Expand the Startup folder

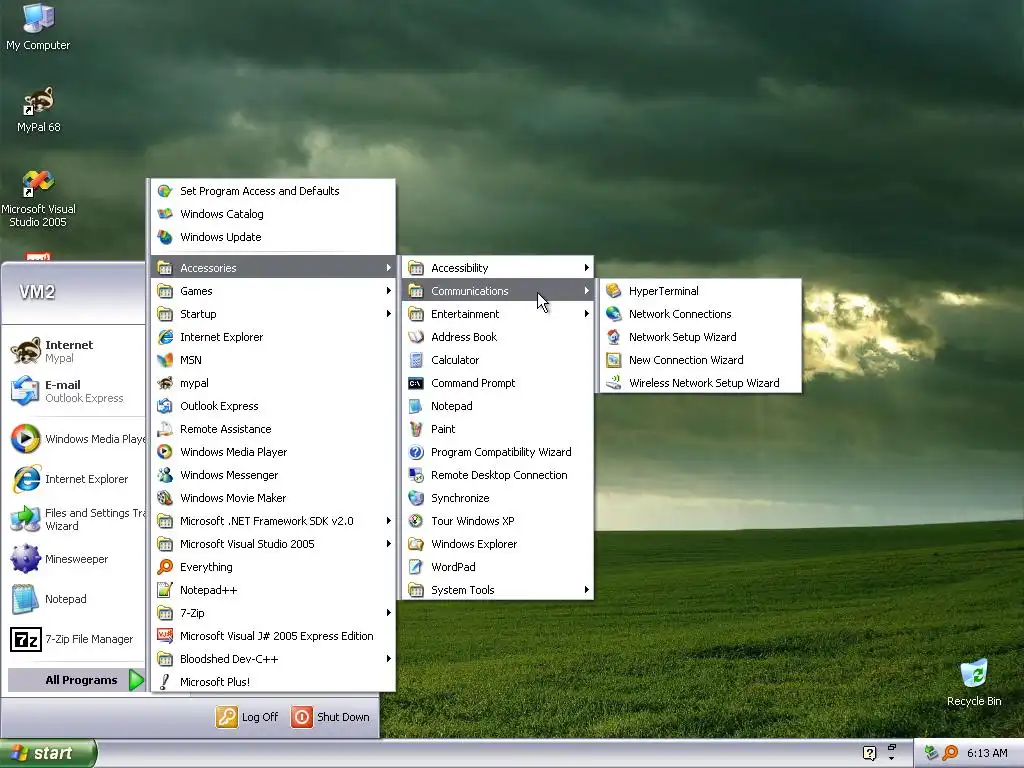(x=273, y=314)
